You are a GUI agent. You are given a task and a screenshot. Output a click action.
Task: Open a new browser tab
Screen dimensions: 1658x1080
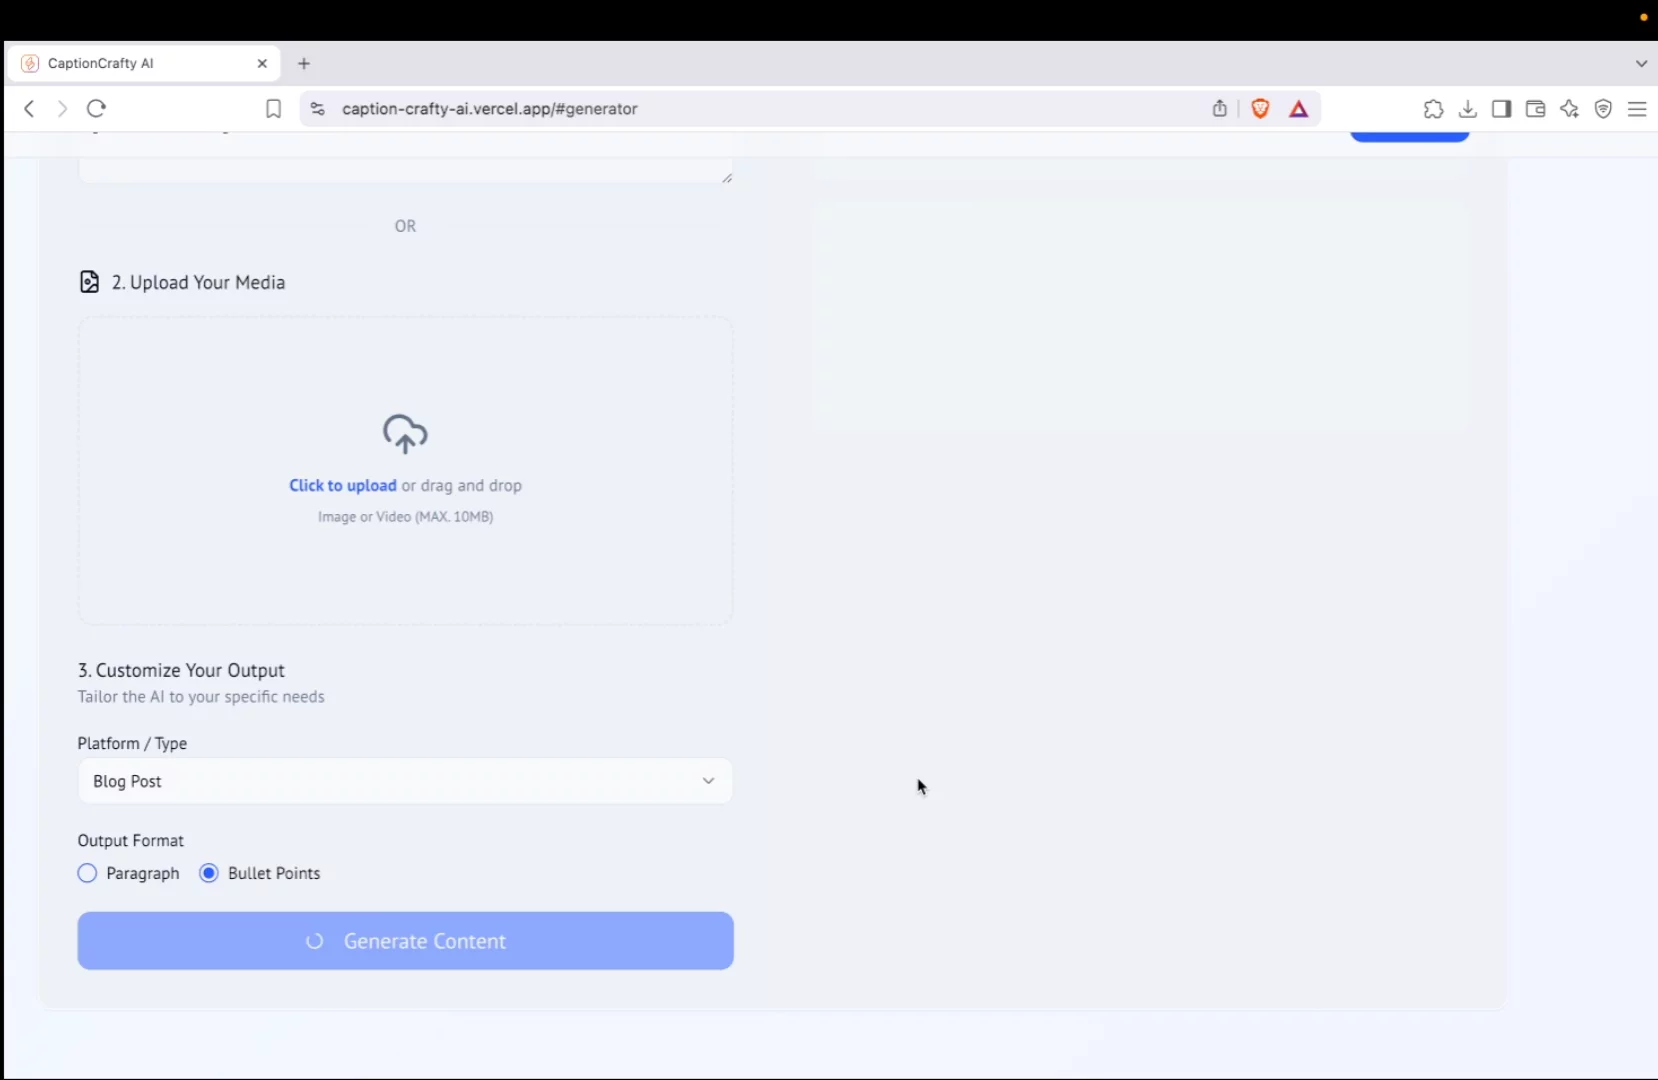[x=304, y=63]
